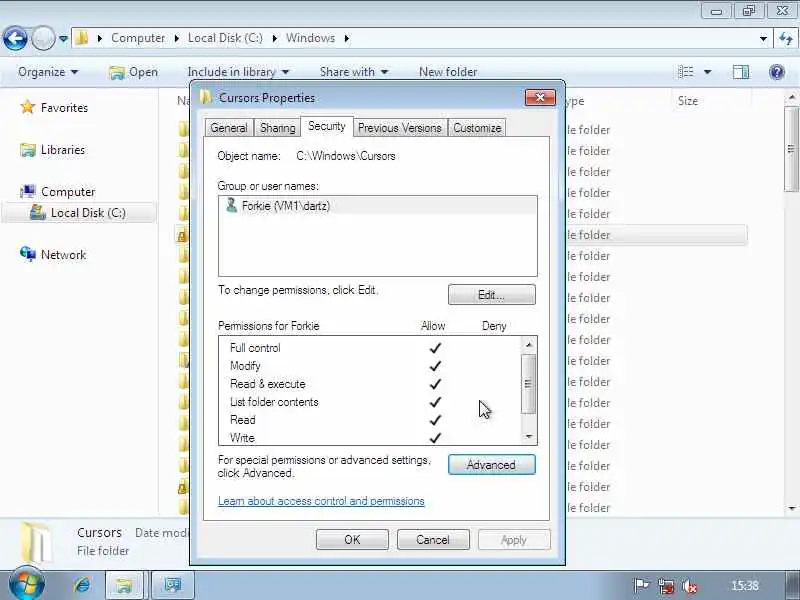Select Windows in the address breadcrumb
This screenshot has height=600, width=800.
click(310, 38)
